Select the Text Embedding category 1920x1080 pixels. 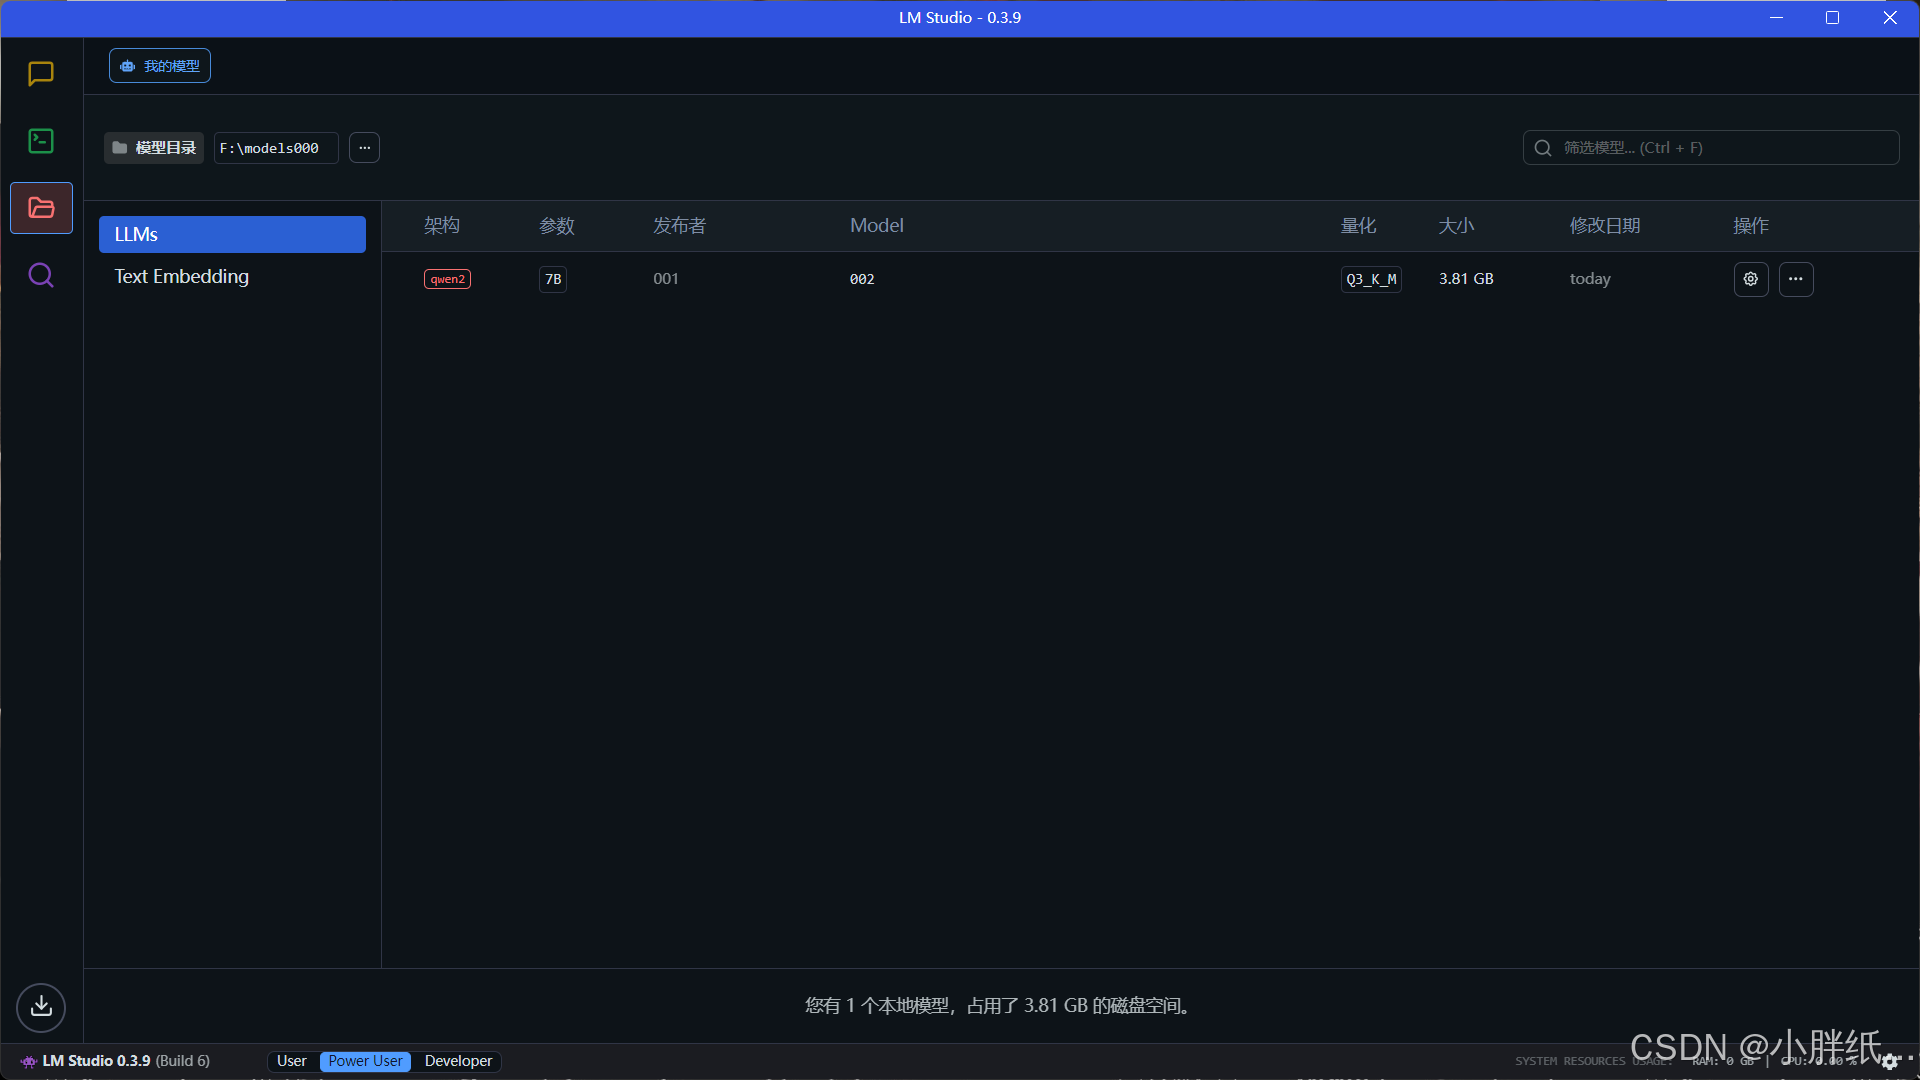(x=182, y=277)
